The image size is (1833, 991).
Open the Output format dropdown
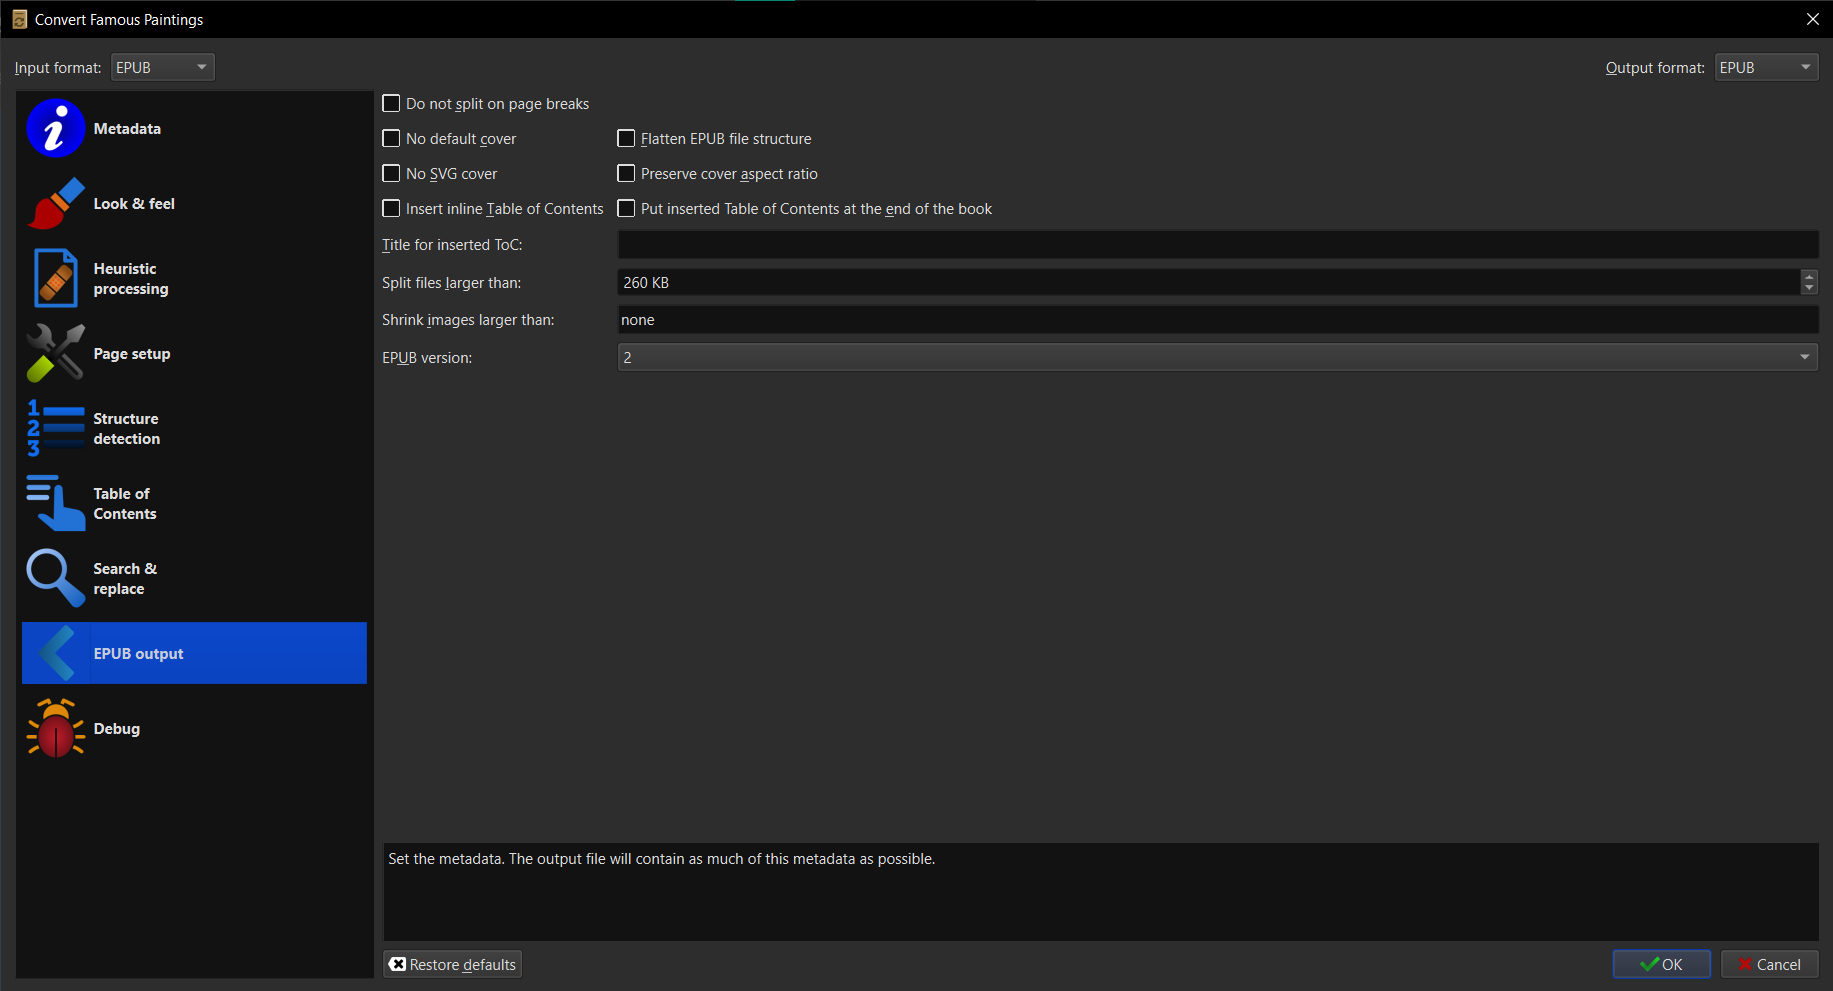1765,67
